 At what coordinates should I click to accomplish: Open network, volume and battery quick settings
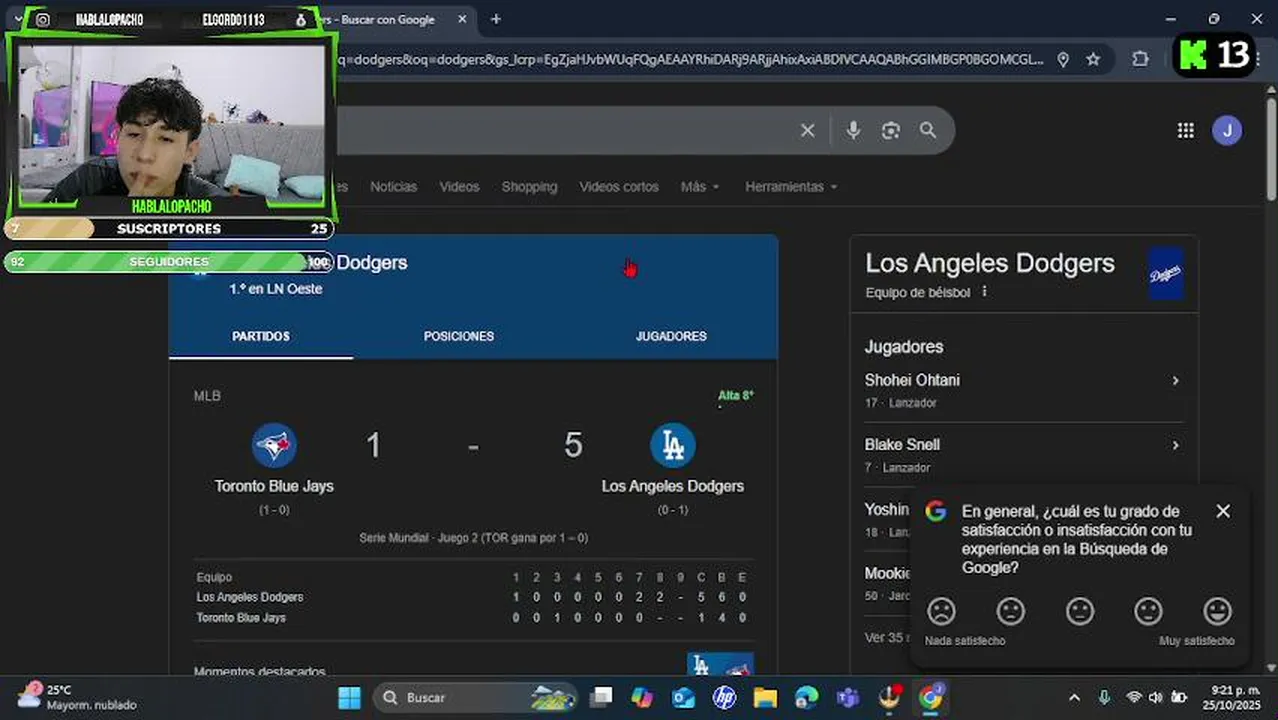point(1156,697)
